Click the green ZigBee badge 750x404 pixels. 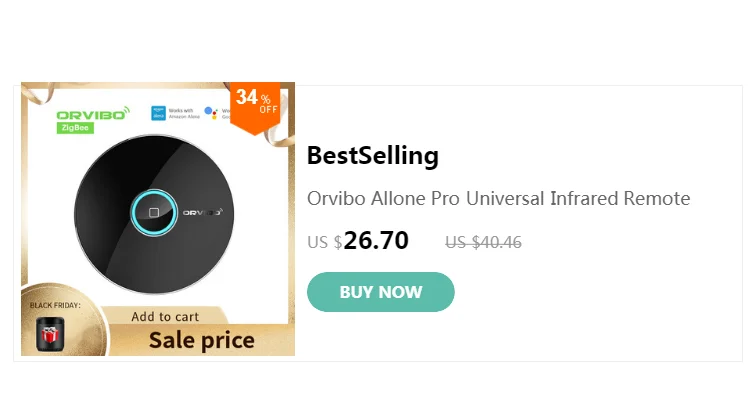coord(75,128)
